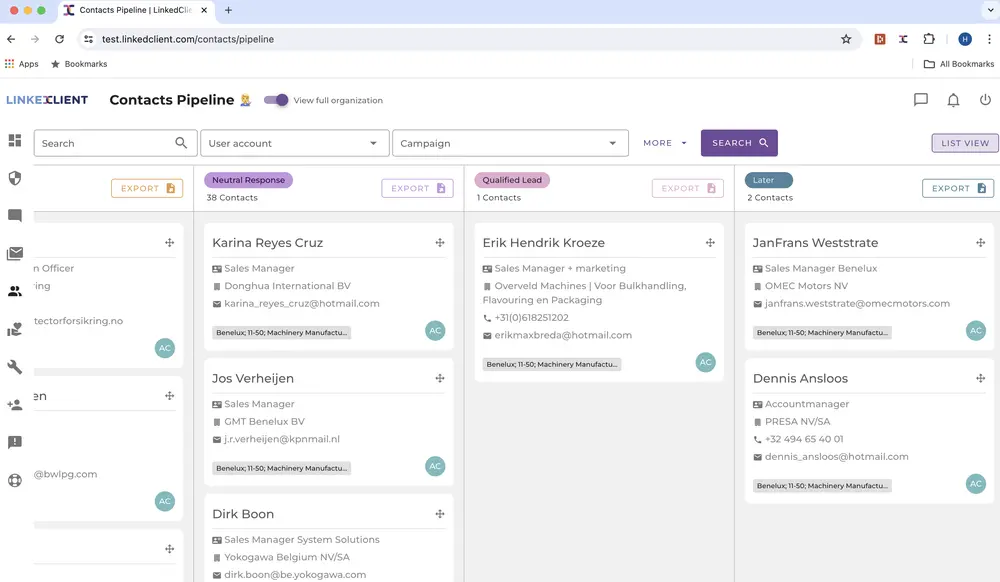The image size is (1000, 582).
Task: Toggle View full organization switch
Action: click(x=276, y=100)
